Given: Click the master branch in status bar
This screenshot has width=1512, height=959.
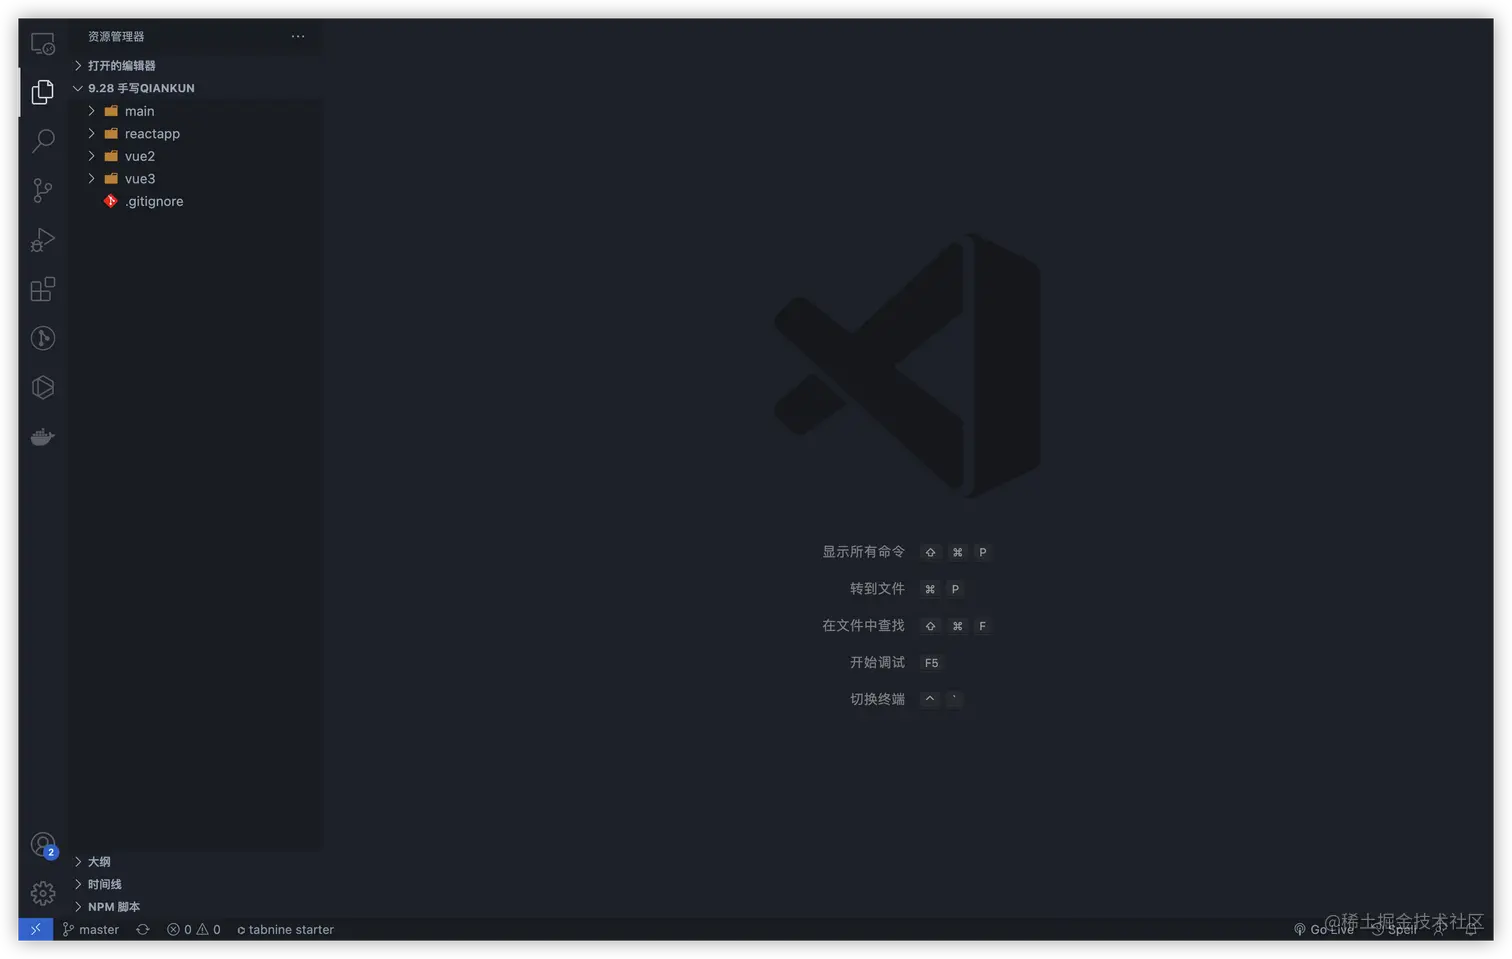Looking at the screenshot, I should pyautogui.click(x=91, y=929).
